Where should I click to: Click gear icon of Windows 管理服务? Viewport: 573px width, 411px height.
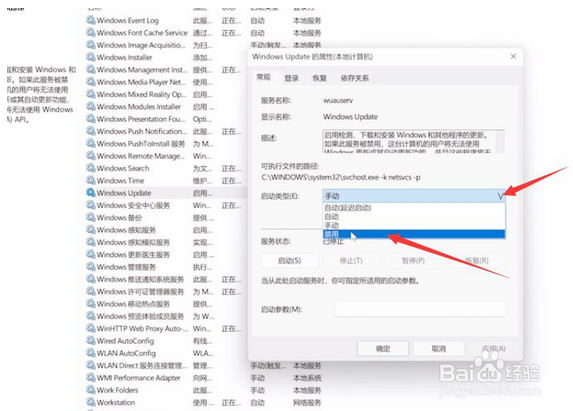coord(91,267)
